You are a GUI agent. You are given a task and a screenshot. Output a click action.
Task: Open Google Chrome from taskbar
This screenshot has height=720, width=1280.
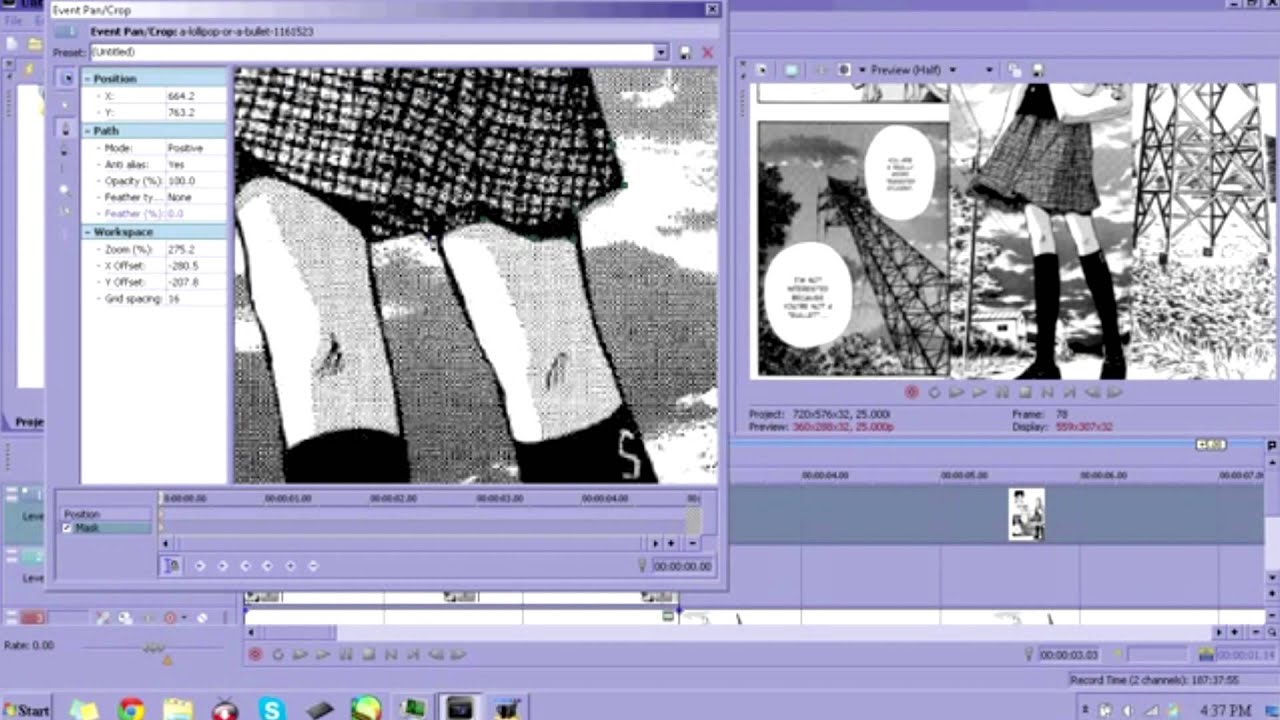(x=131, y=709)
